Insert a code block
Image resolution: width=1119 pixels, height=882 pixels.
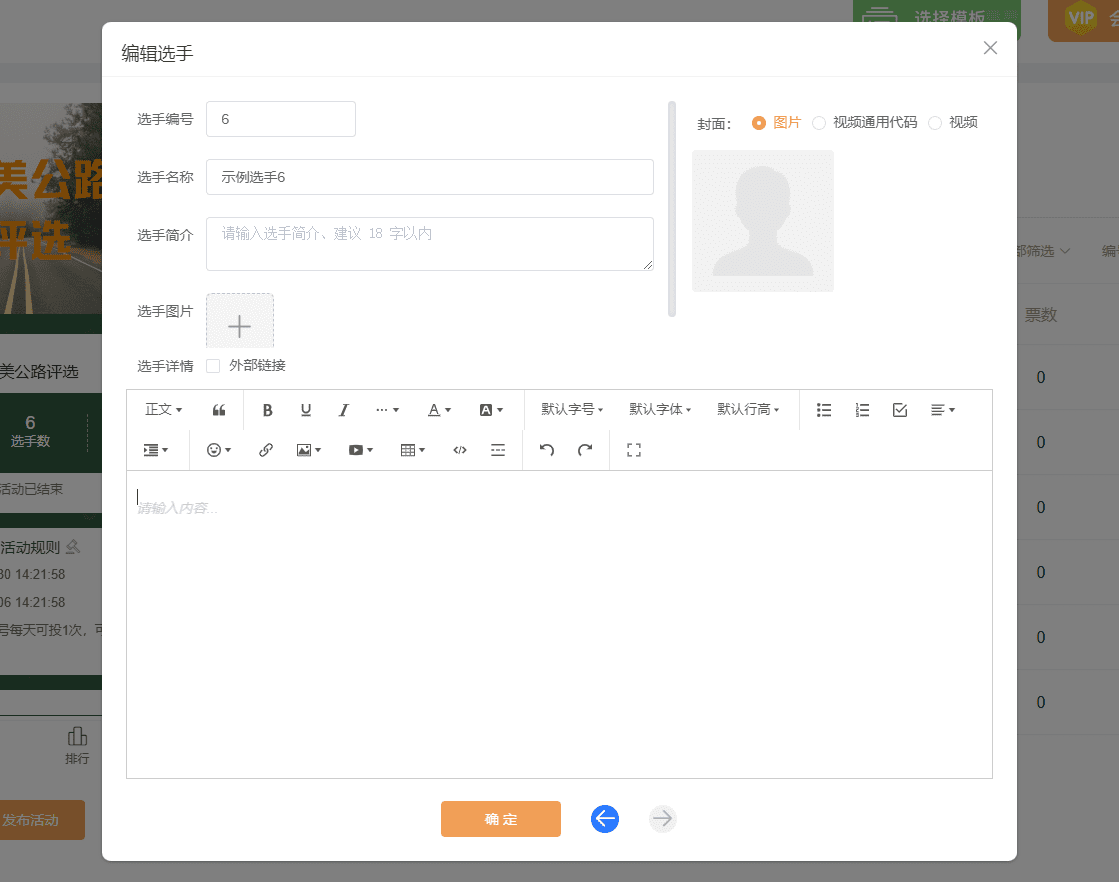pyautogui.click(x=459, y=449)
